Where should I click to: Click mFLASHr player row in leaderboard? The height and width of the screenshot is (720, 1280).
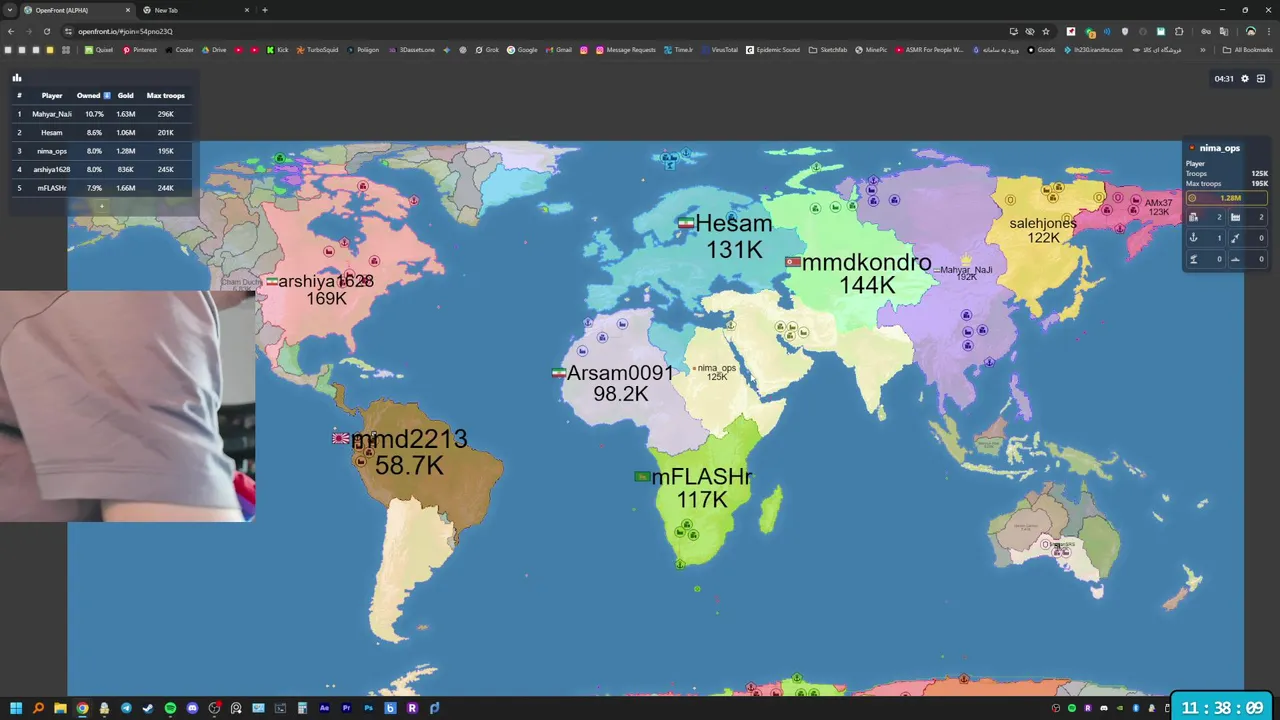(101, 188)
